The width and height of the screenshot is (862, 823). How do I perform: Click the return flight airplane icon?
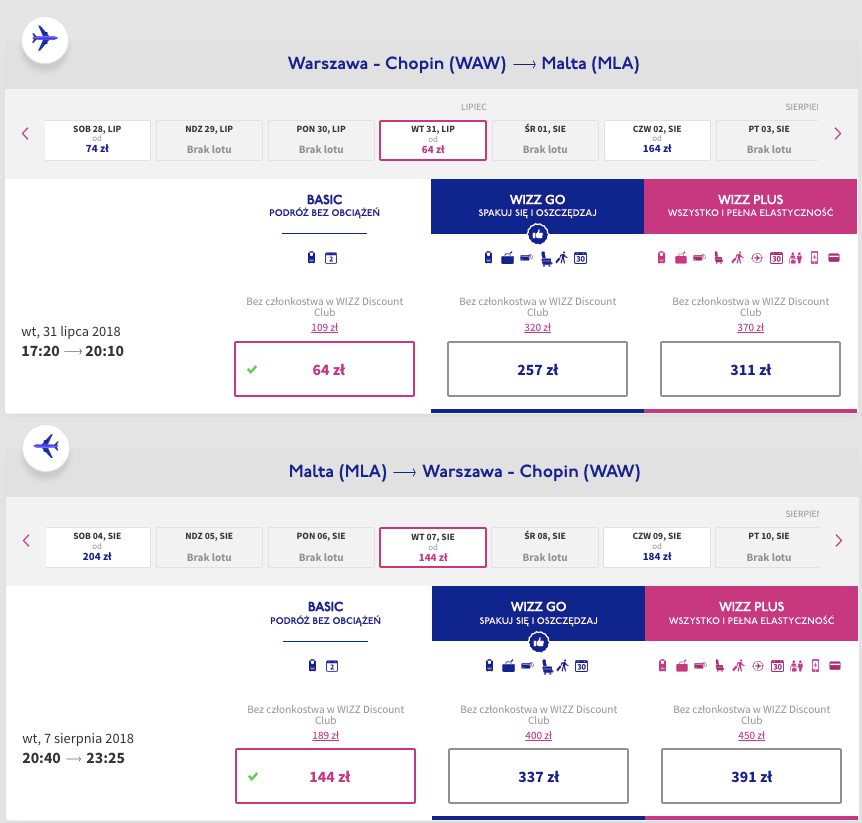[x=46, y=446]
